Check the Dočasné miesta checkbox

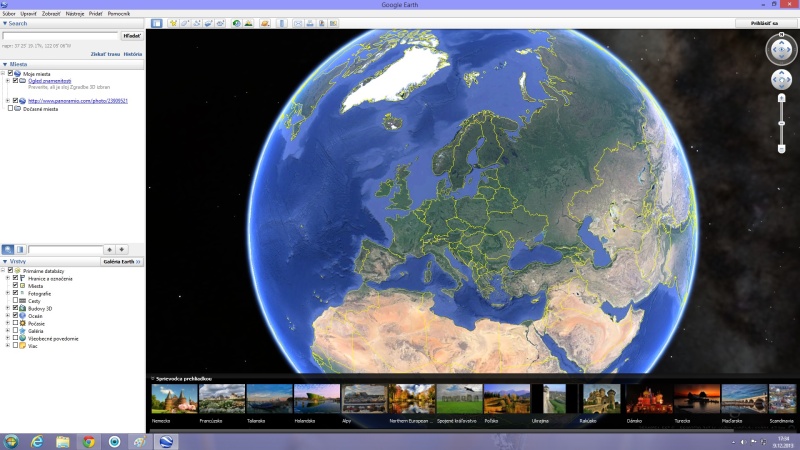[x=10, y=108]
